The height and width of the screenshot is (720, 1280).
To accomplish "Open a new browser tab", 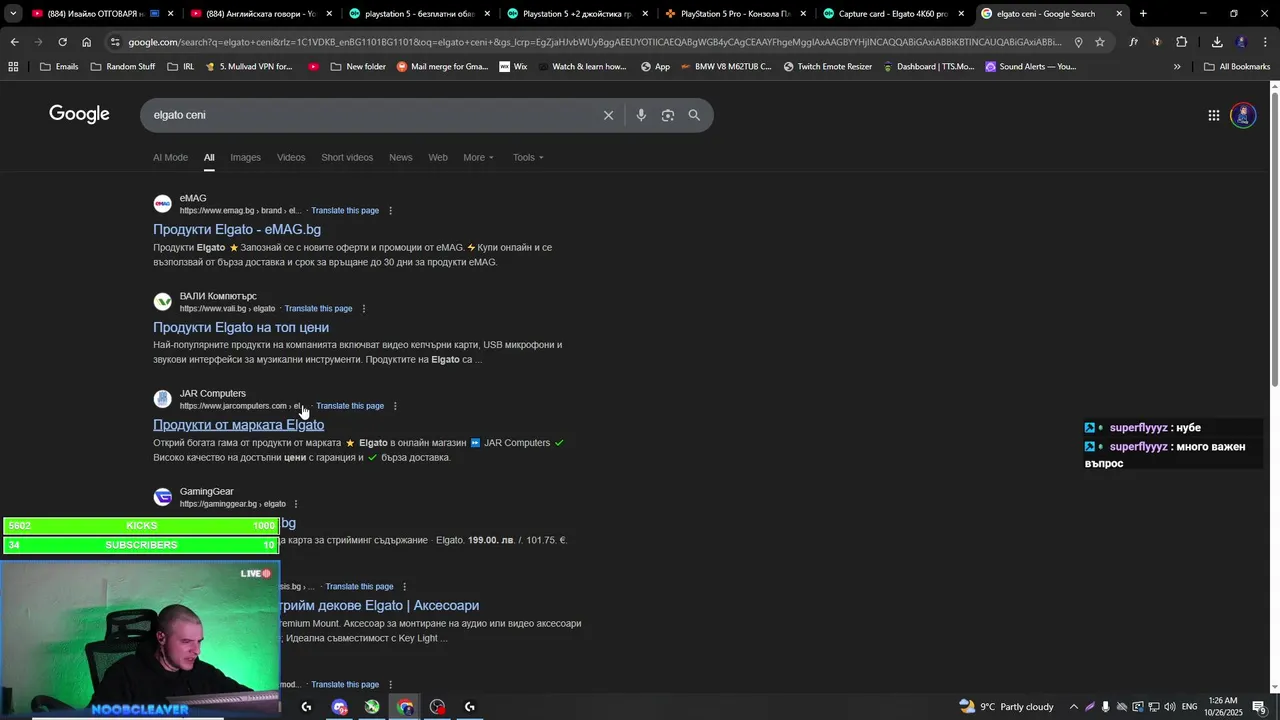I will 1143,14.
